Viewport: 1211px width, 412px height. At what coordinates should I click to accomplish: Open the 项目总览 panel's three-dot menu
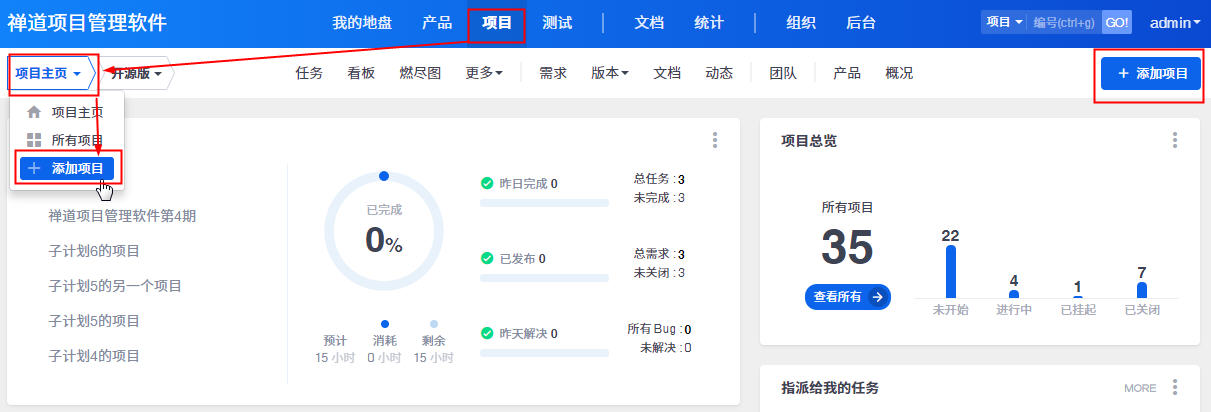[x=1175, y=140]
